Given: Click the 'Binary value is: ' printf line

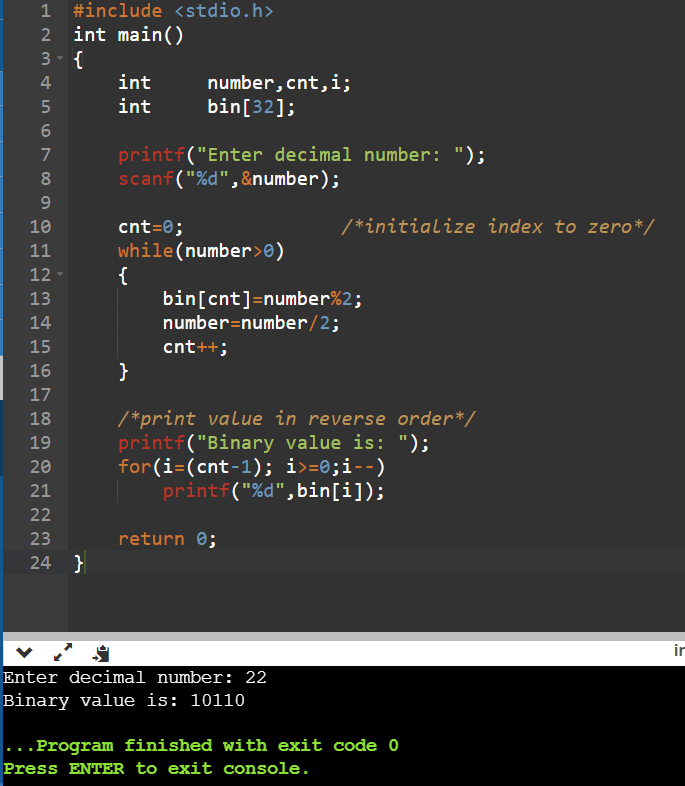Looking at the screenshot, I should 274,443.
